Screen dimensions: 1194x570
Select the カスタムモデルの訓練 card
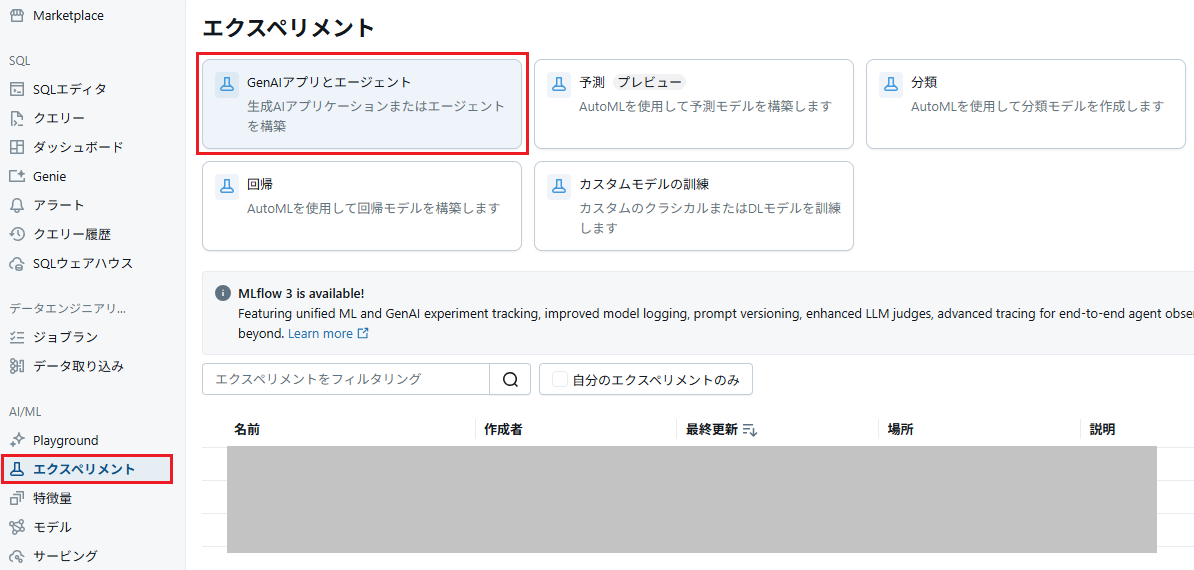coord(693,206)
